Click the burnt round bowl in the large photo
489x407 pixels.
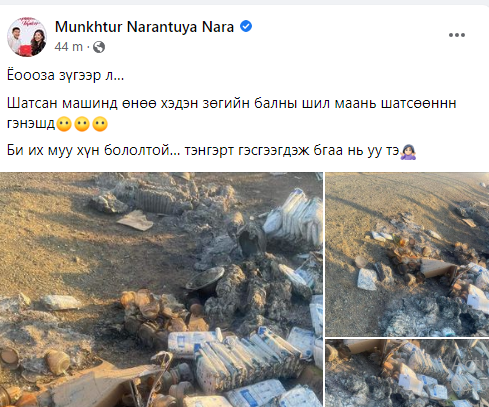tap(205, 279)
